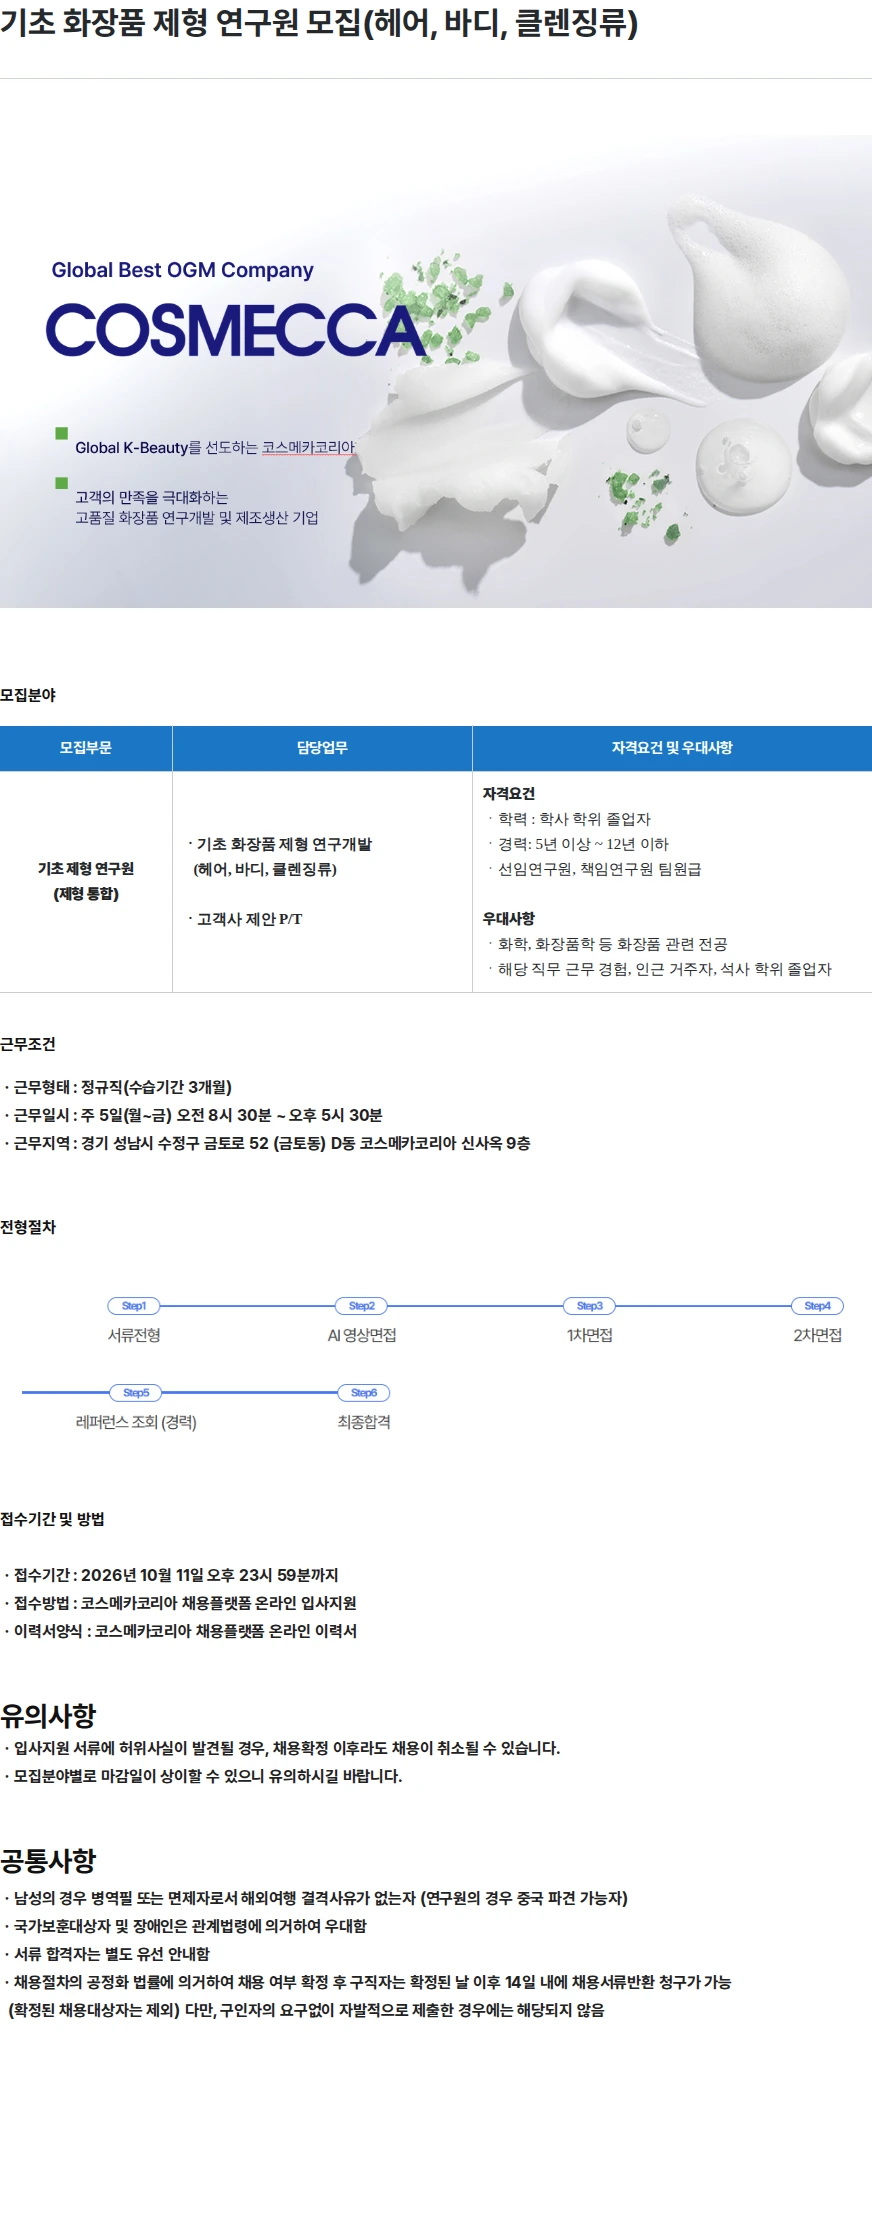Click the job posting title heading
The image size is (872, 2218).
[x=319, y=22]
